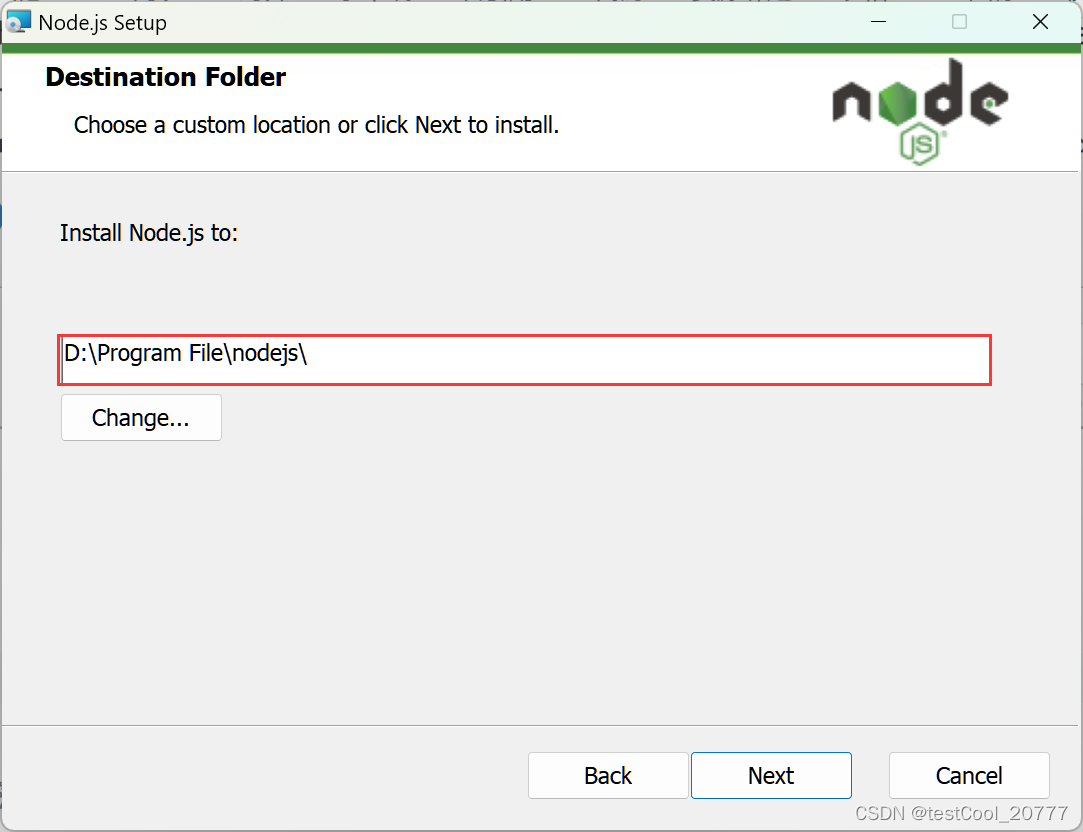The height and width of the screenshot is (832, 1083).
Task: Minimize the Node.js Setup window
Action: tap(878, 22)
